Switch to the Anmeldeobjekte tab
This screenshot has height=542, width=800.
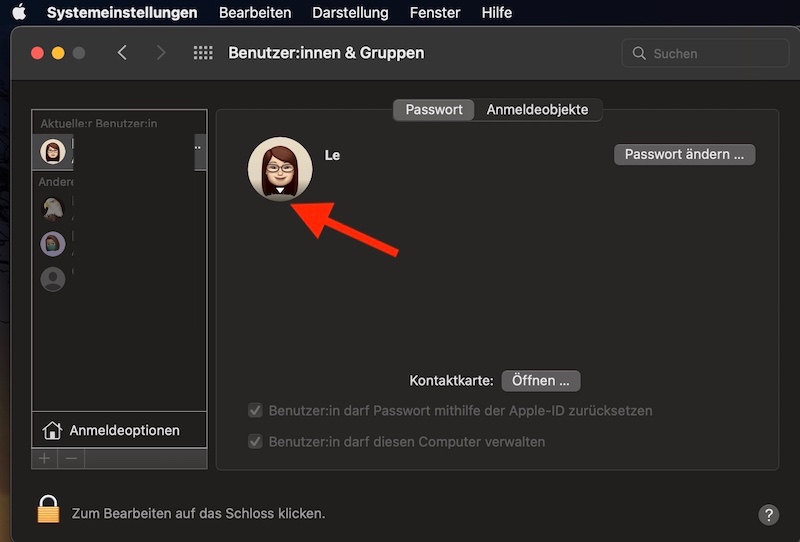(x=537, y=110)
